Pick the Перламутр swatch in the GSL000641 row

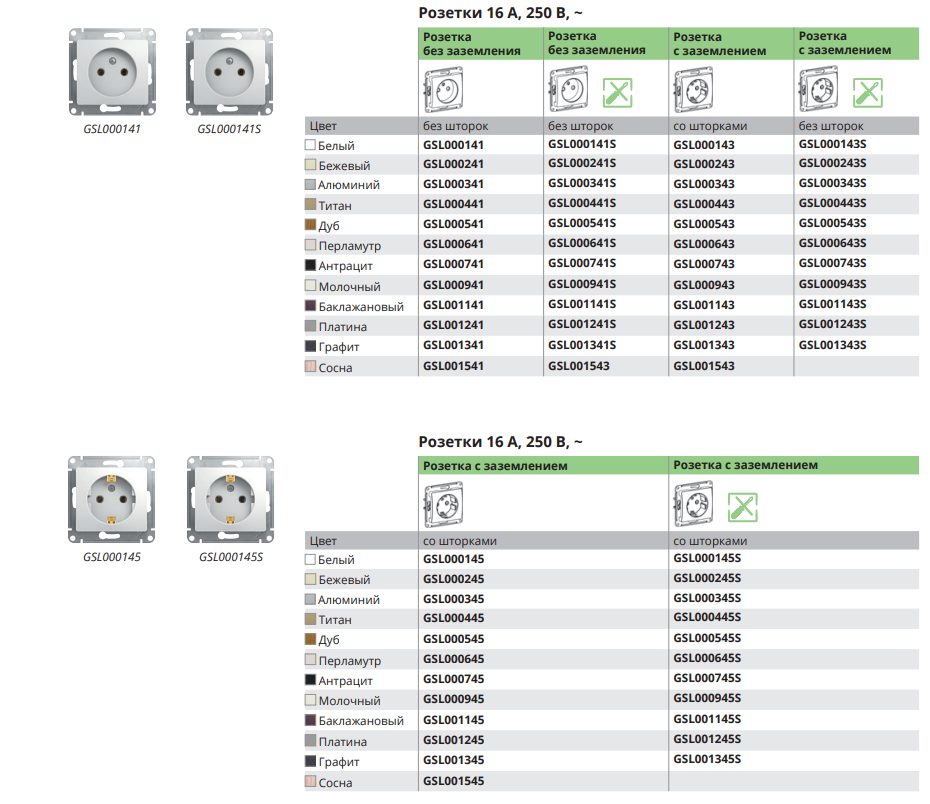(x=310, y=244)
